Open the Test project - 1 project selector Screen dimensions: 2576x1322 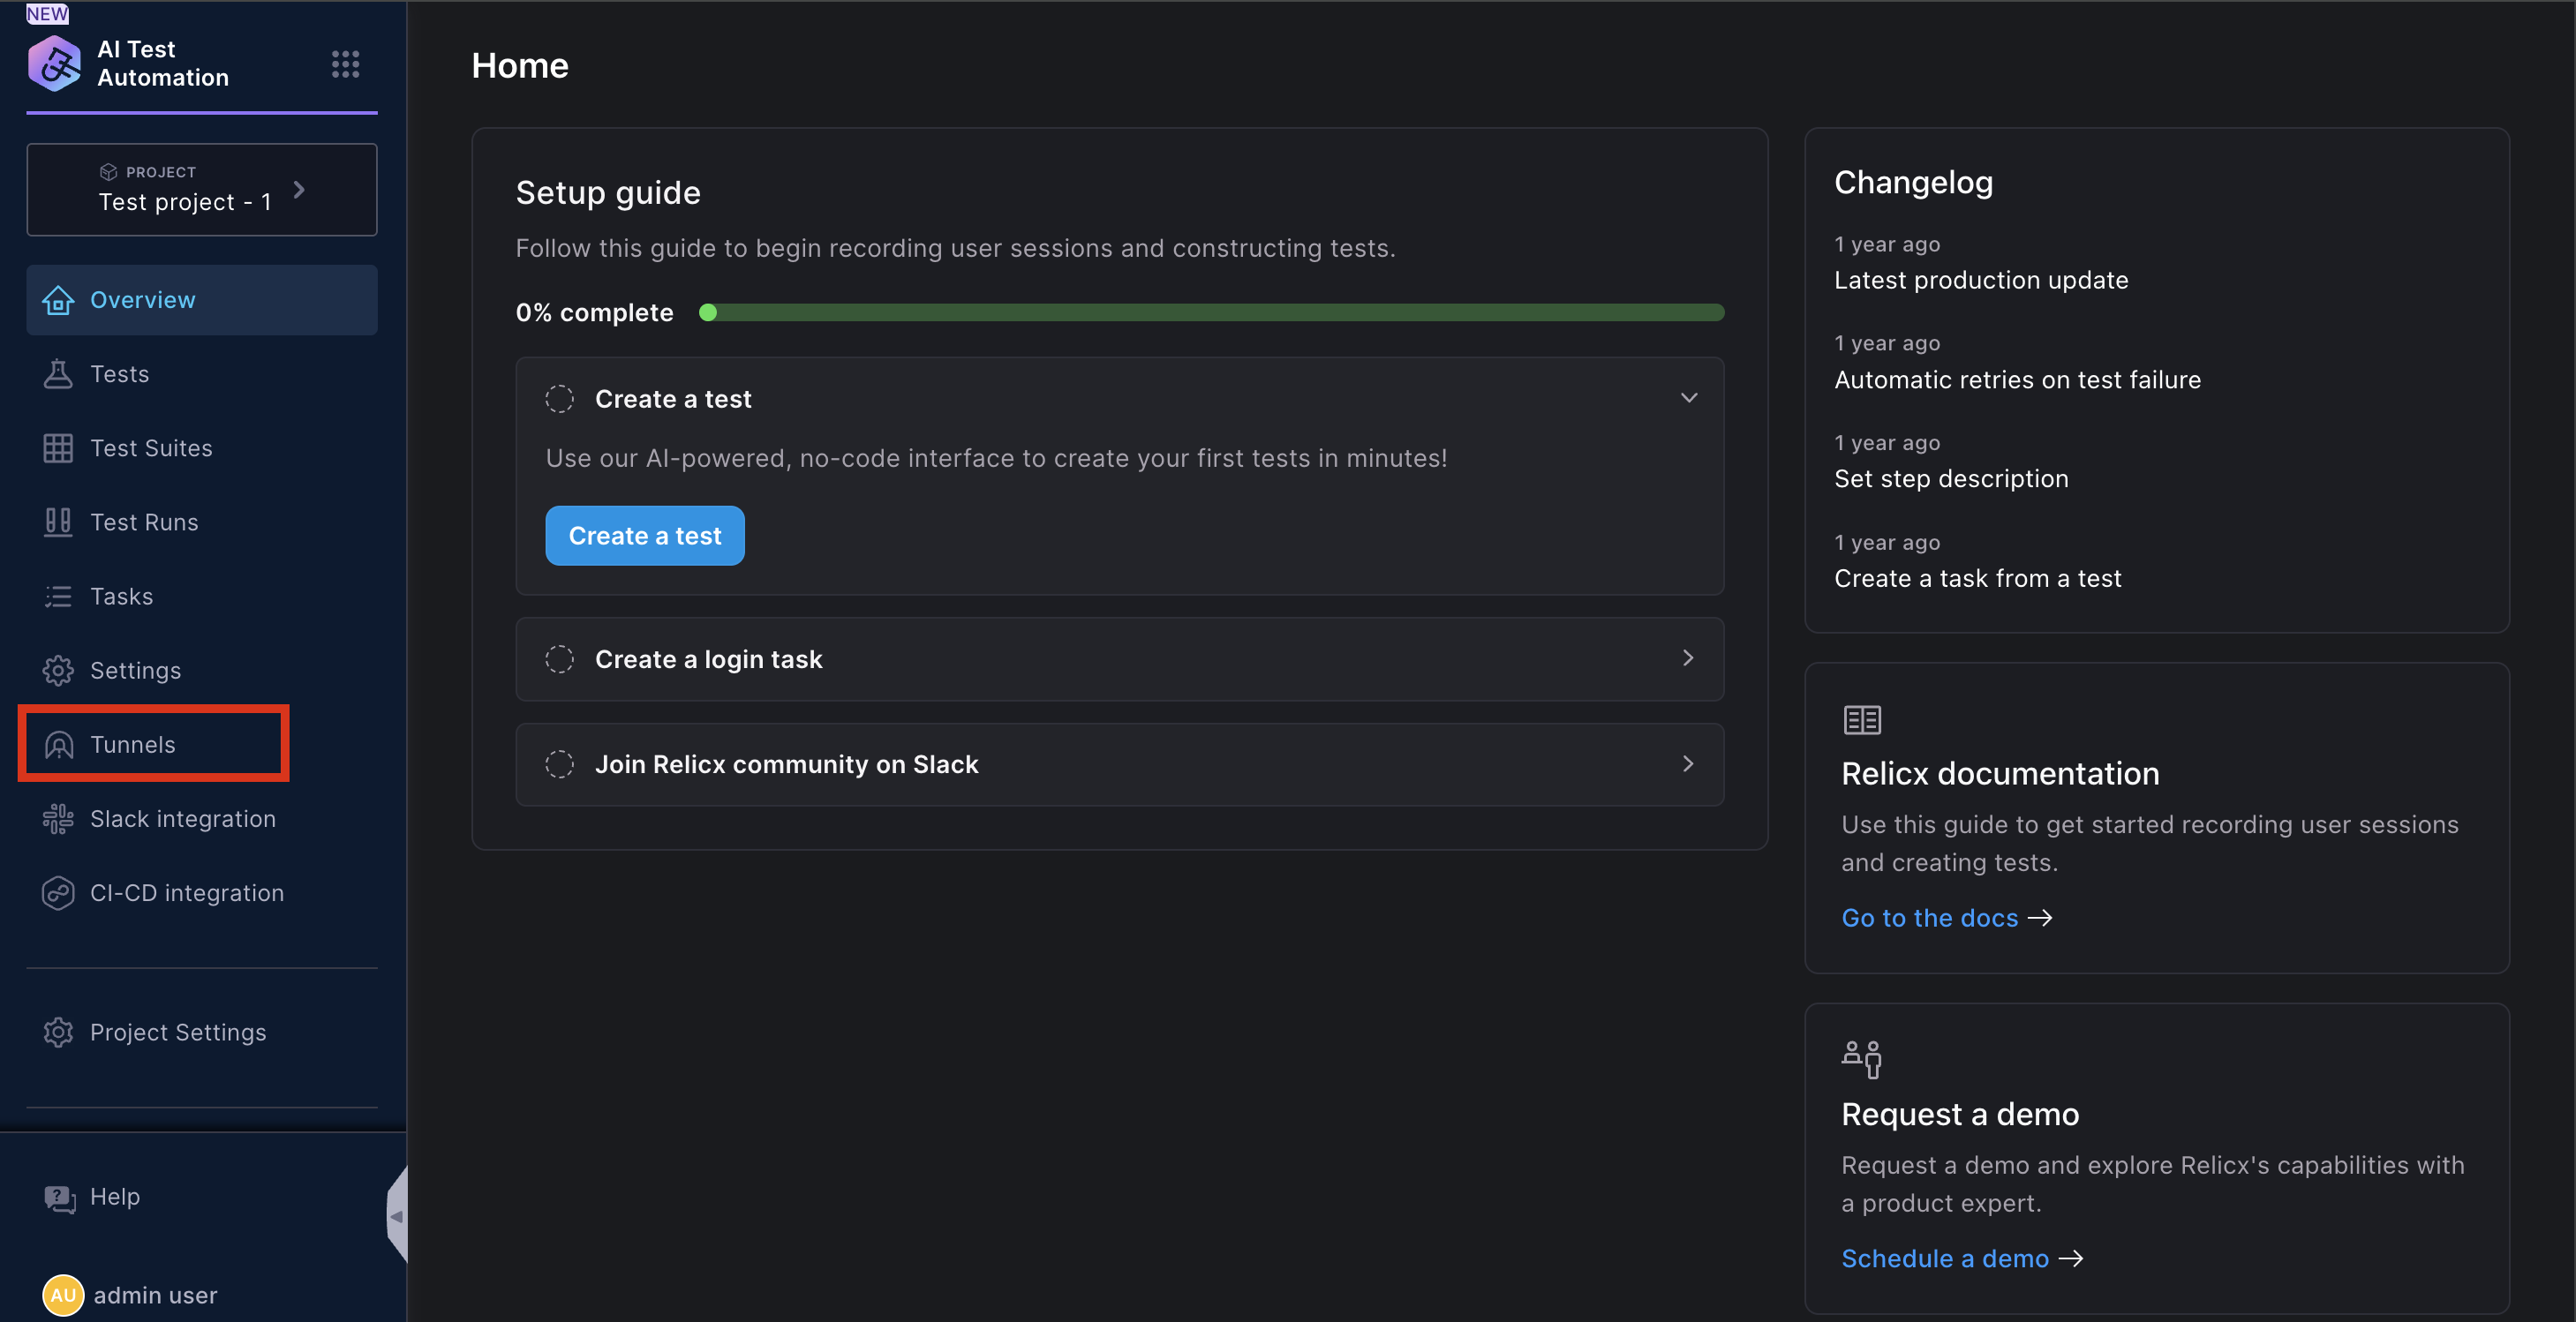(x=201, y=190)
